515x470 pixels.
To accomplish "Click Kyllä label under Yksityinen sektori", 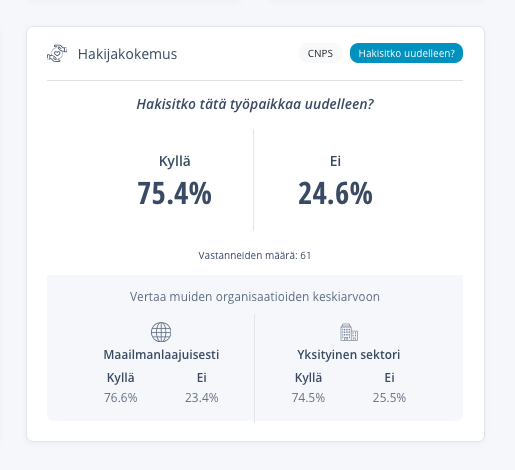I will (308, 378).
